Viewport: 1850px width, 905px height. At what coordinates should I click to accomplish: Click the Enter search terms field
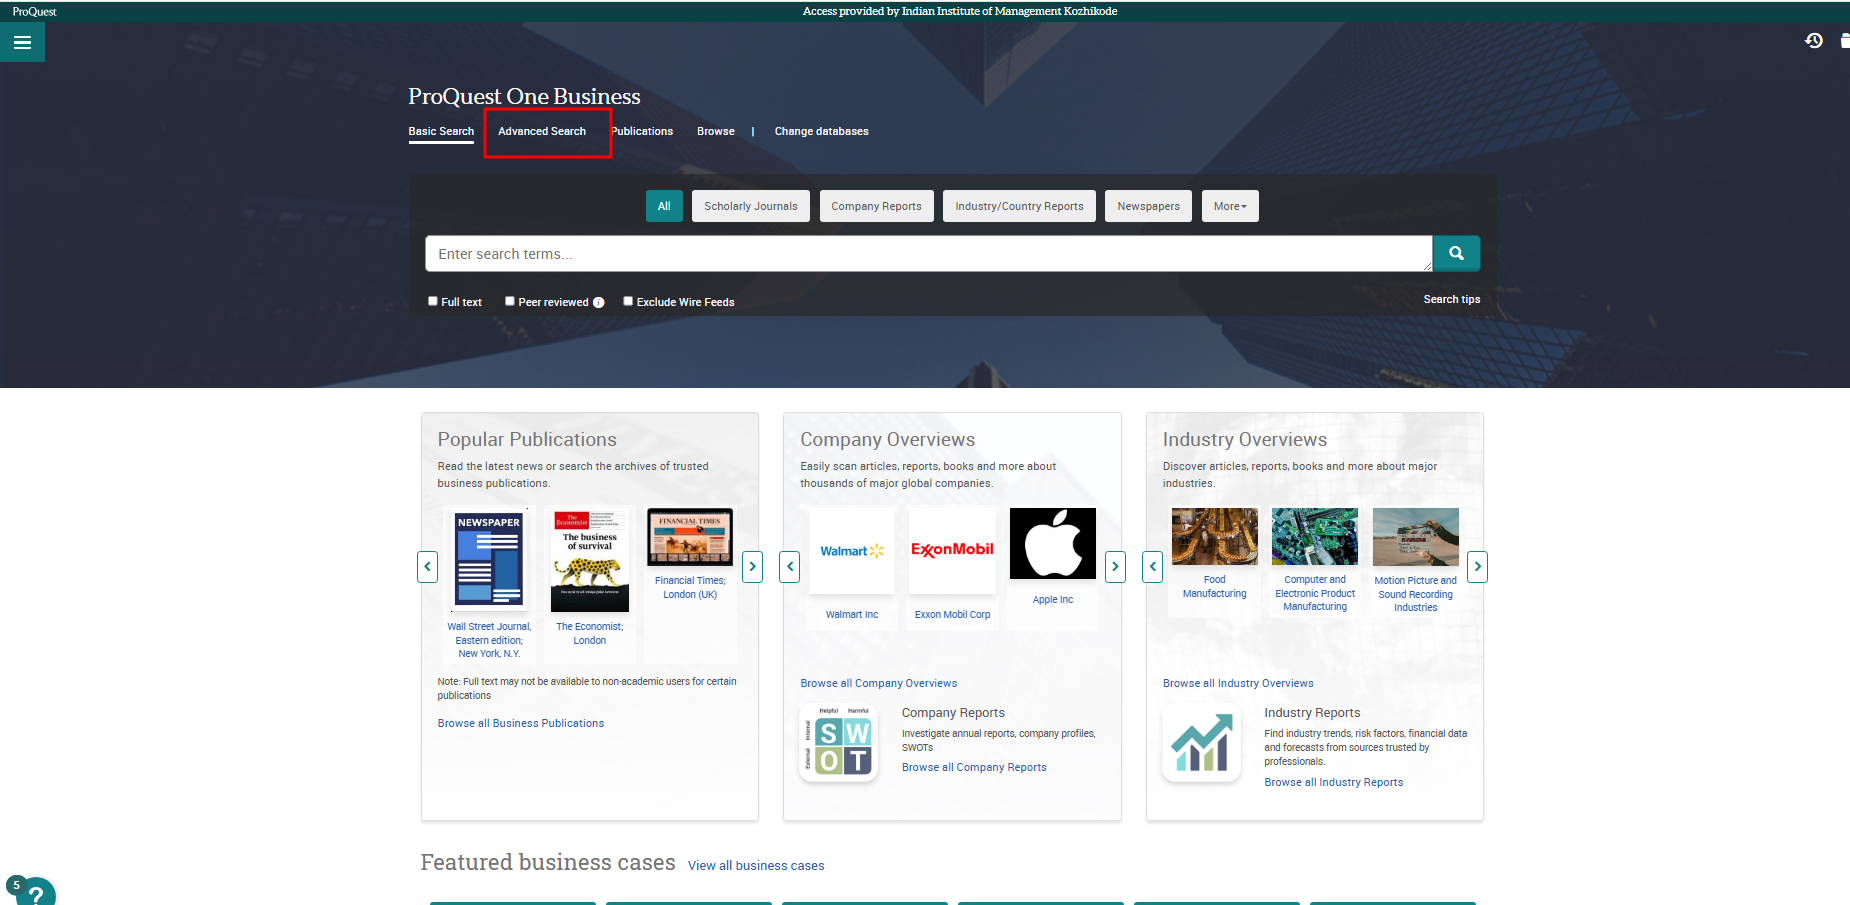click(927, 254)
